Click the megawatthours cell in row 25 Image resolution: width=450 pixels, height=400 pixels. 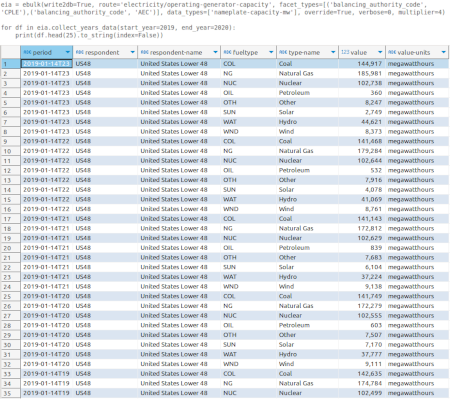click(417, 296)
